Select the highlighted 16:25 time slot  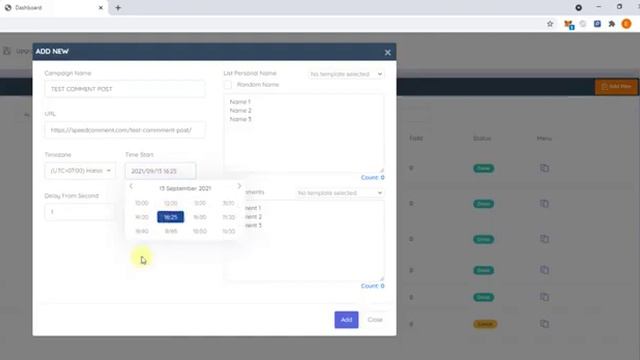[171, 217]
